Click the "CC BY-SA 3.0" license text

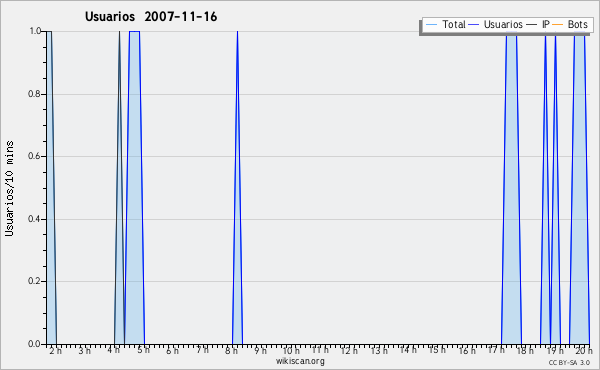(x=569, y=362)
